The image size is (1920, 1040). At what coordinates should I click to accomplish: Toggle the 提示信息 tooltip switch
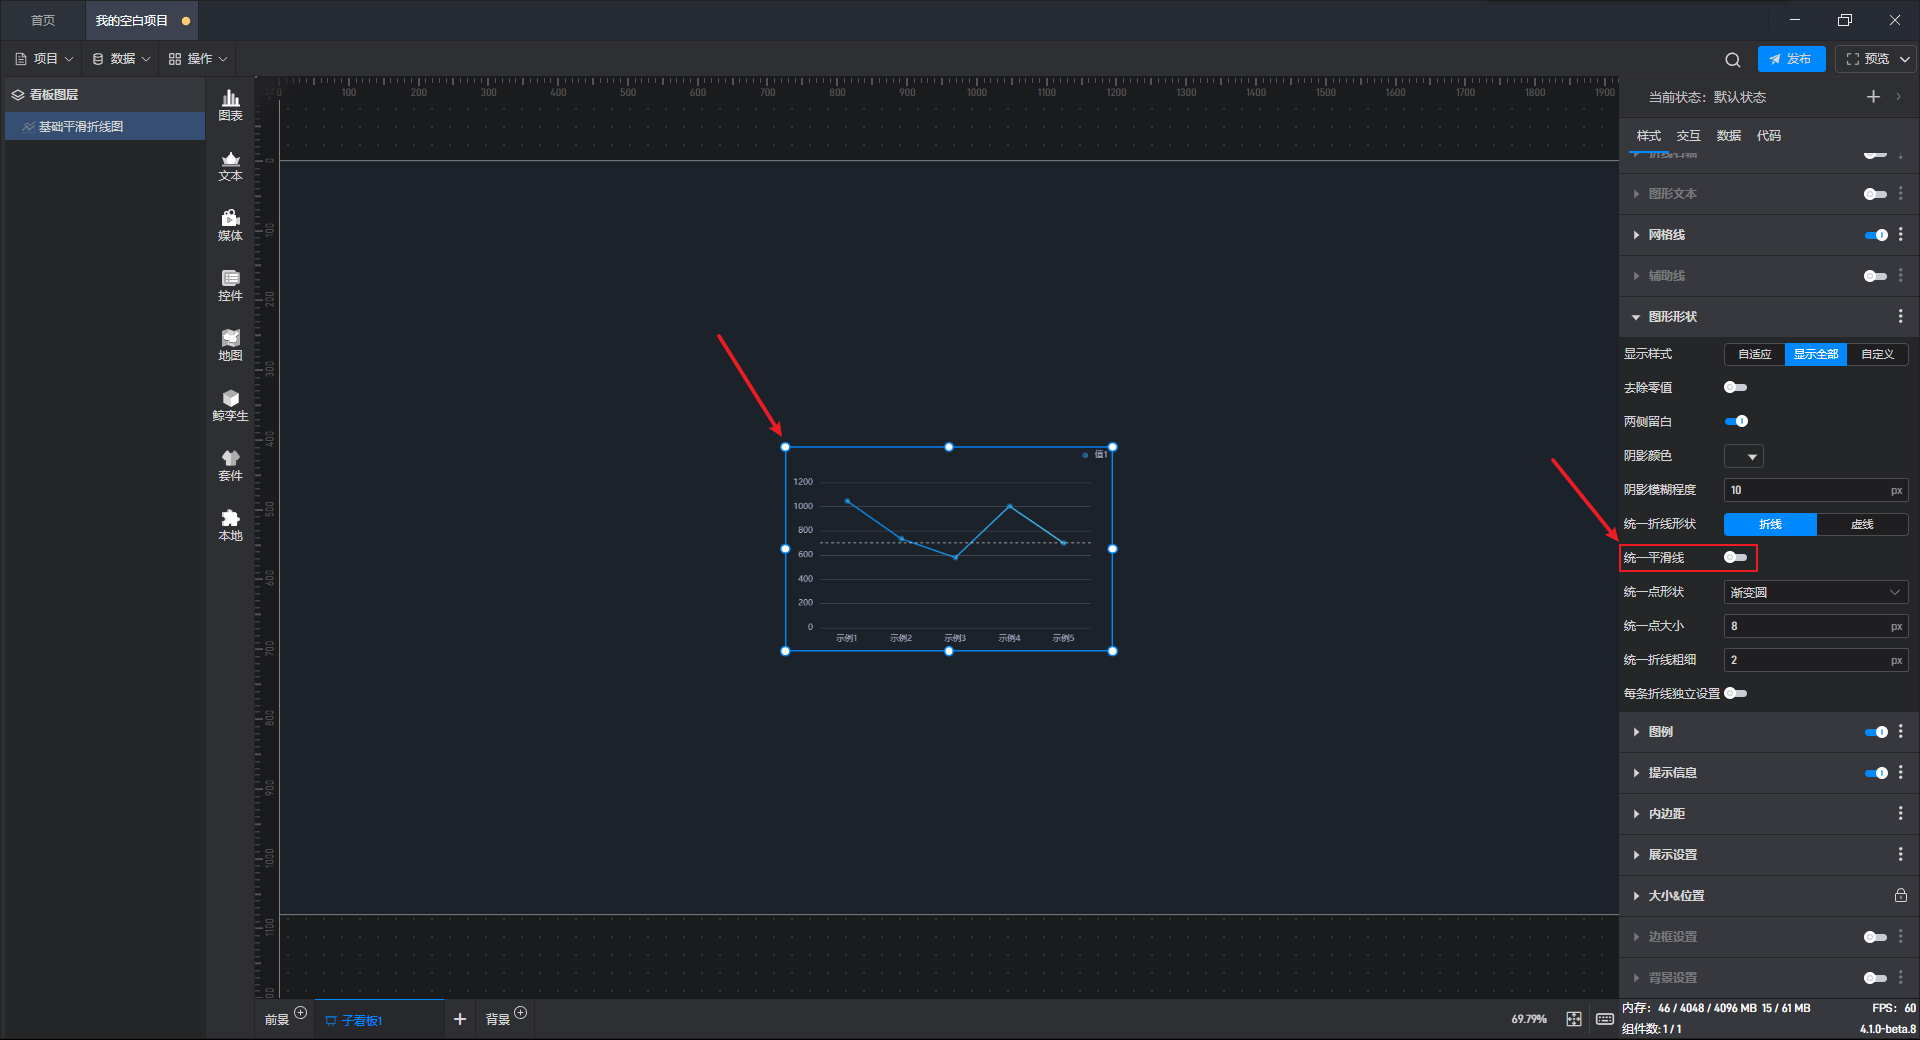(x=1876, y=773)
